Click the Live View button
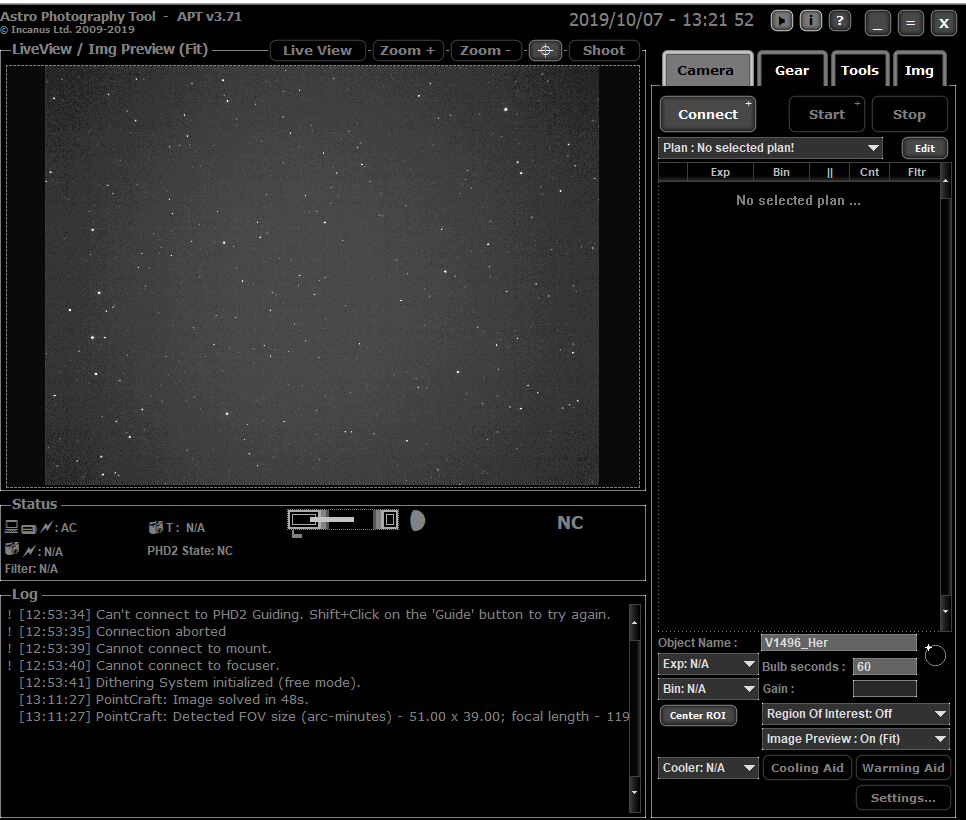The image size is (966, 820). pos(317,51)
